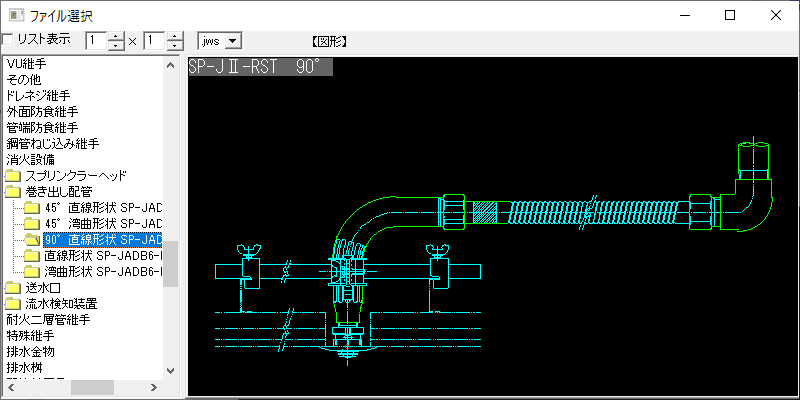Screen dimensions: 800x400
Task: Click the 湾曲形状 SP-JADB6 folder icon
Action: 32,272
